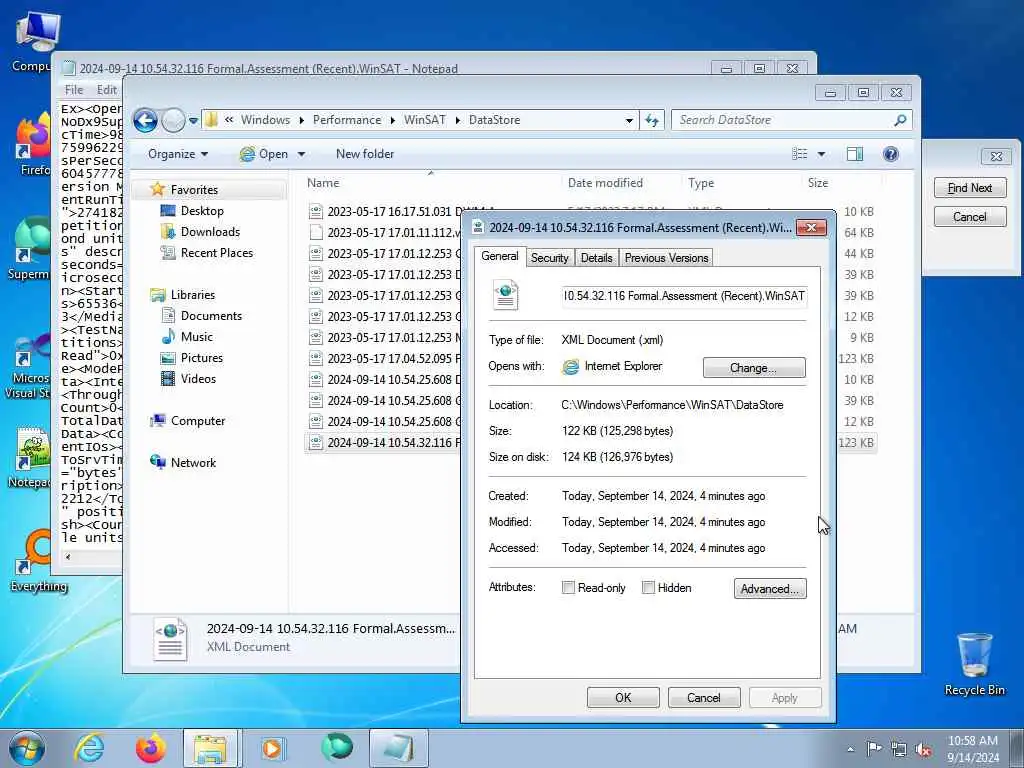Select Downloads in Favorites
The image size is (1024, 768).
[210, 232]
